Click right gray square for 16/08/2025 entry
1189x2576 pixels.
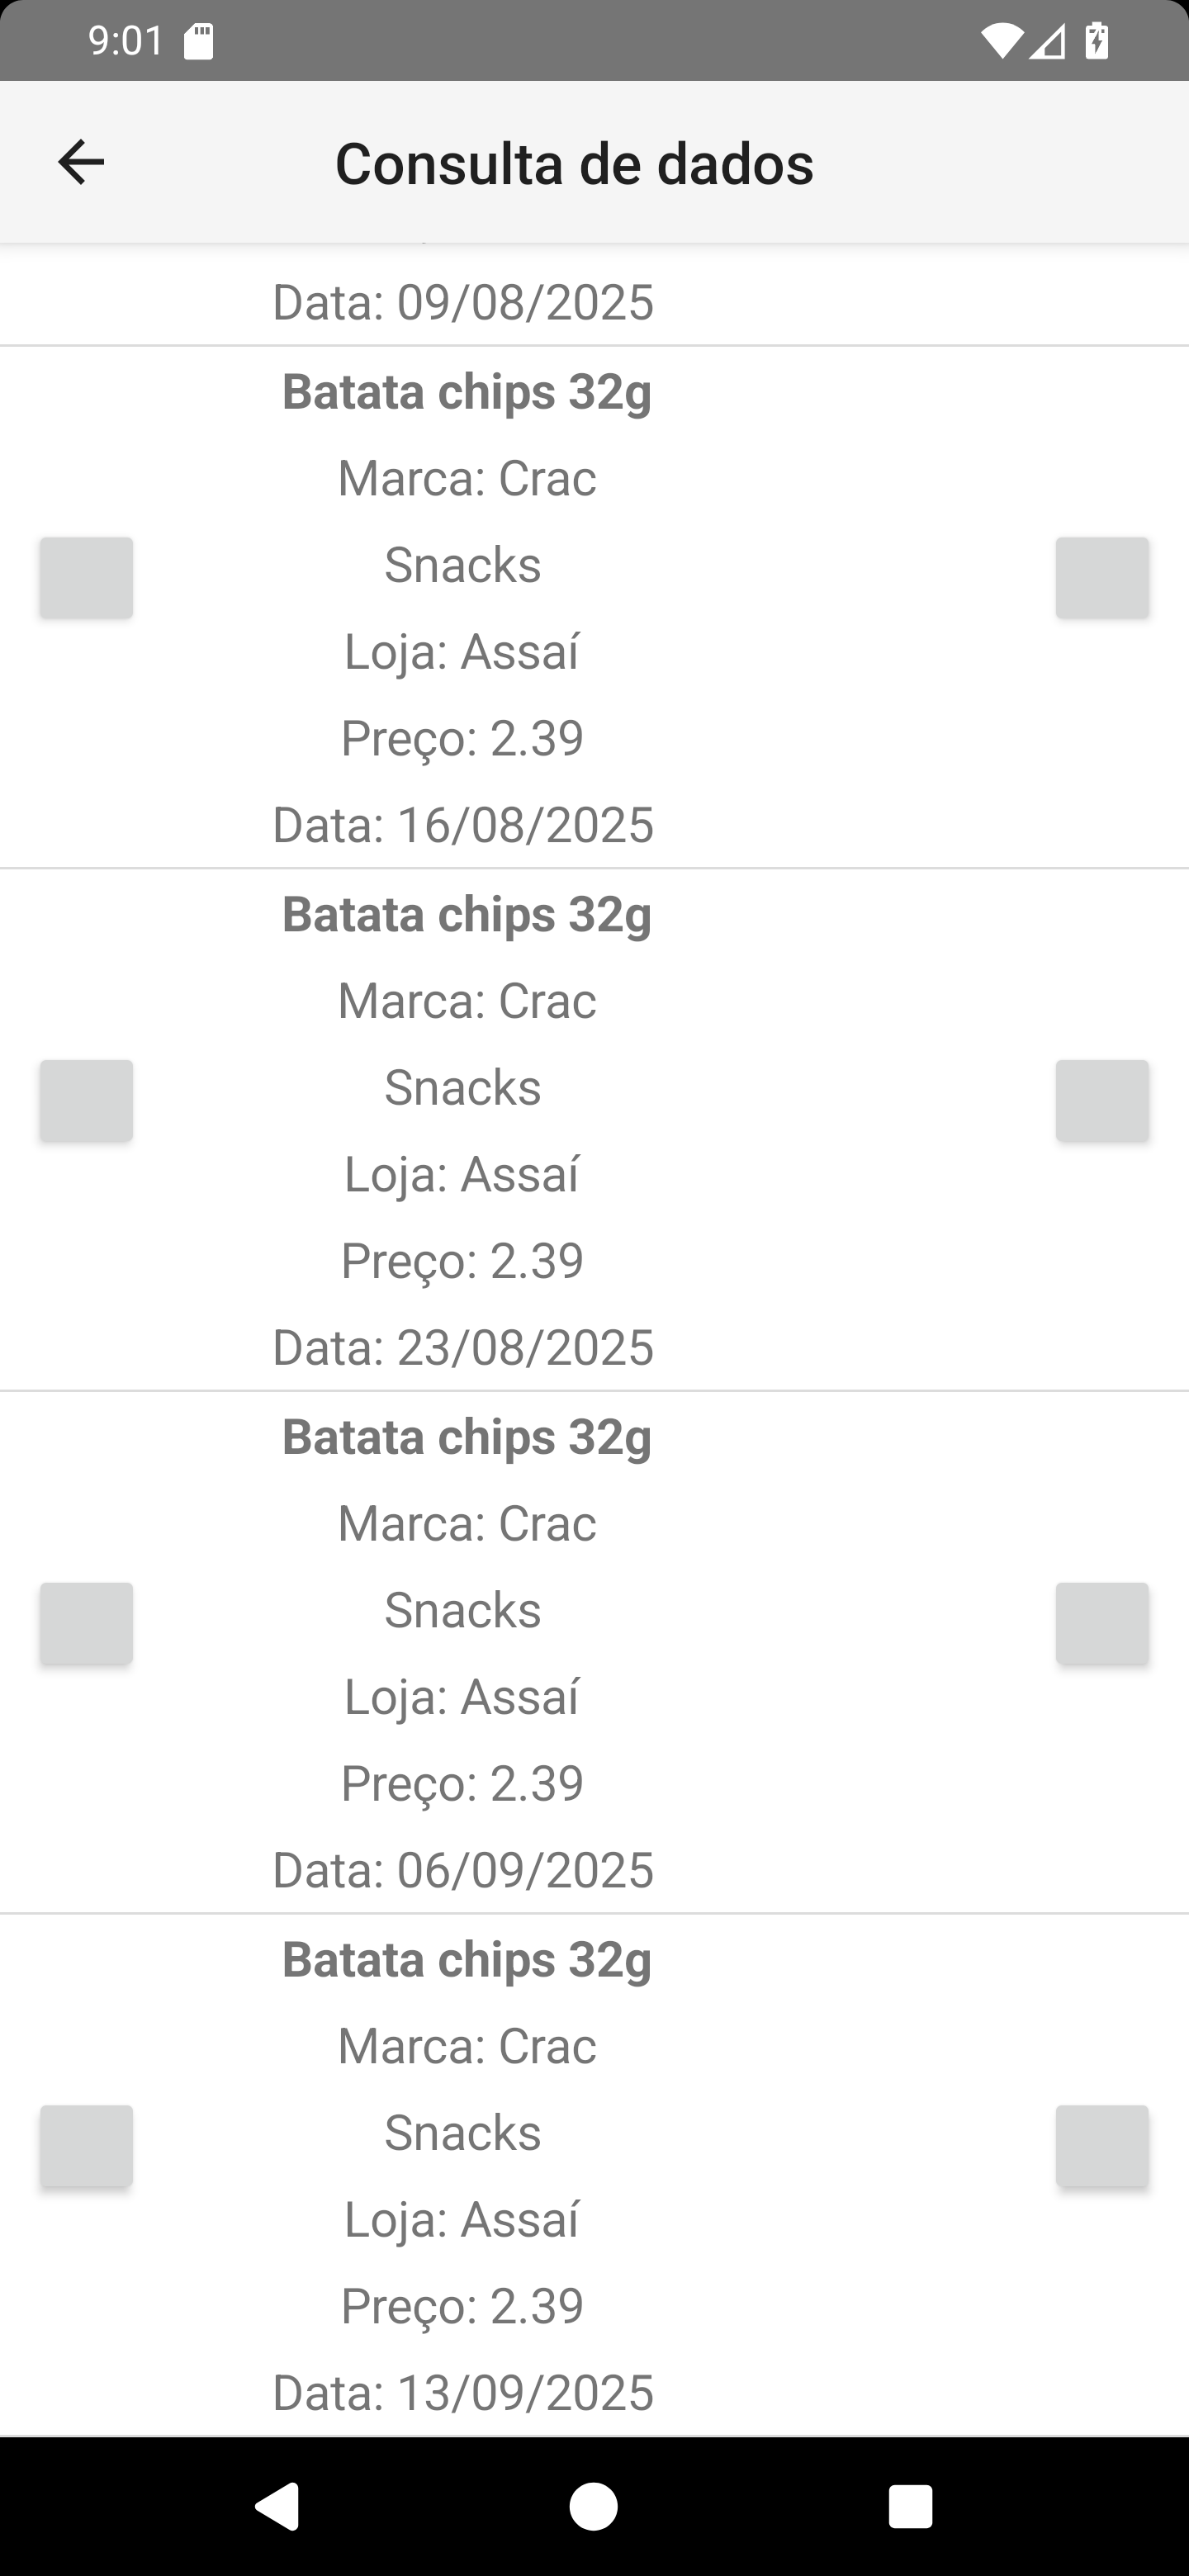tap(1102, 578)
